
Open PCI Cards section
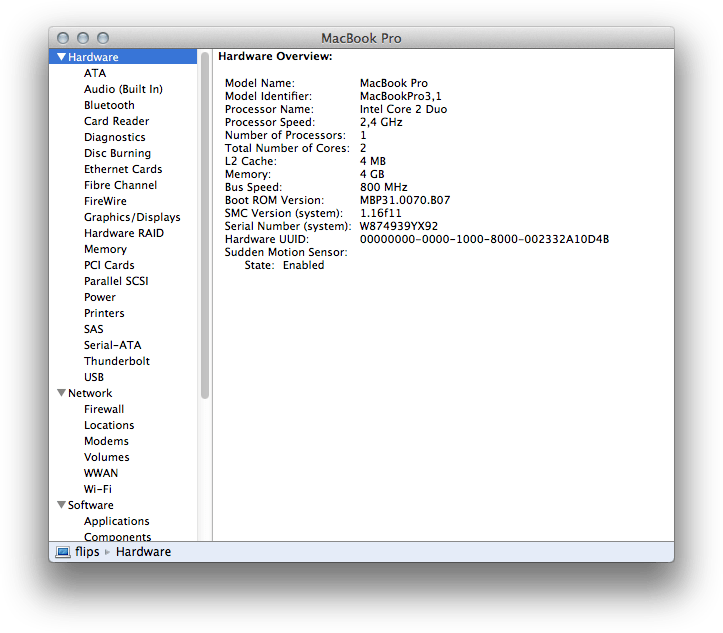(x=109, y=265)
